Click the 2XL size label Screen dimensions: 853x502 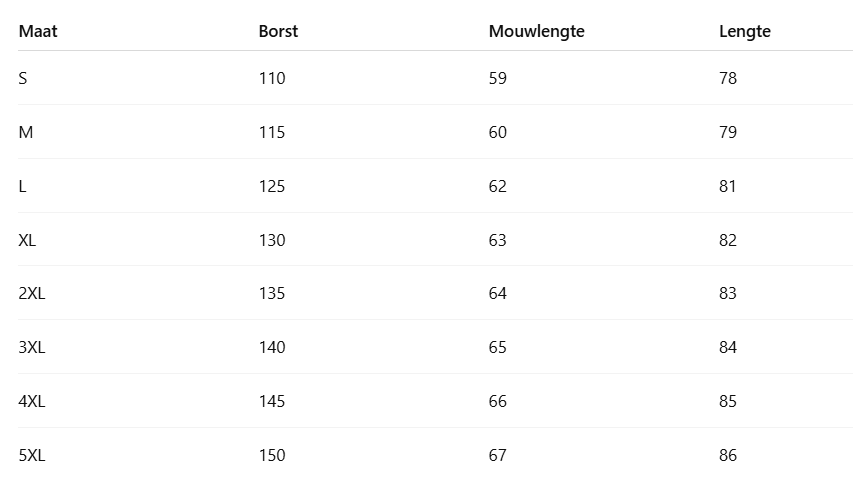click(x=32, y=293)
